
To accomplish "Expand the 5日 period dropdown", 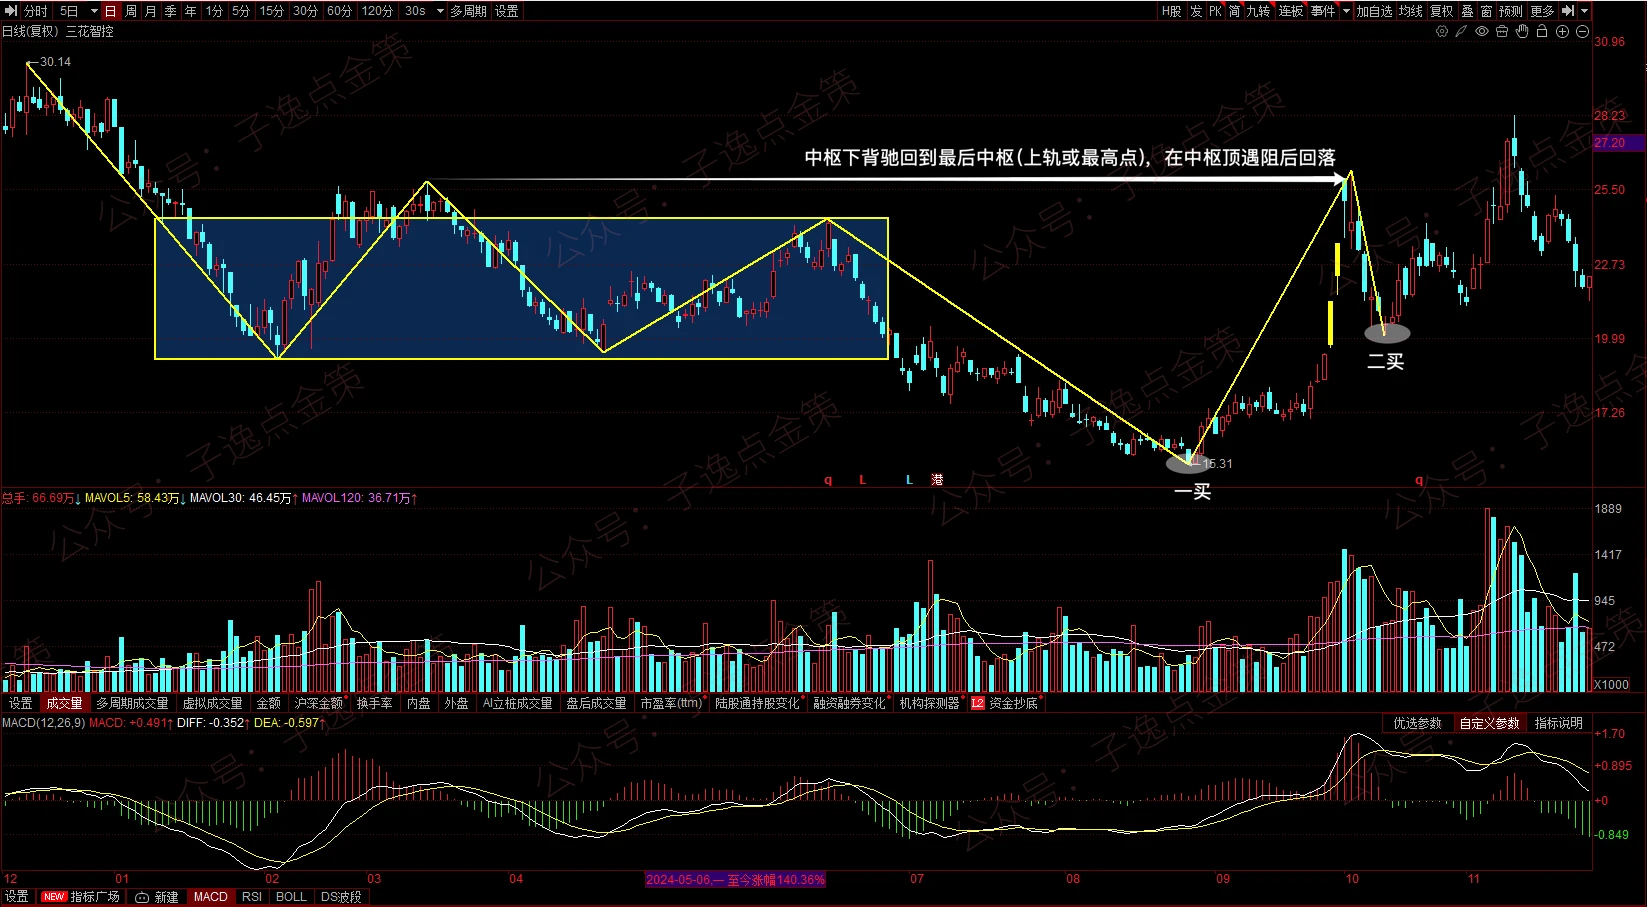I will [x=93, y=11].
